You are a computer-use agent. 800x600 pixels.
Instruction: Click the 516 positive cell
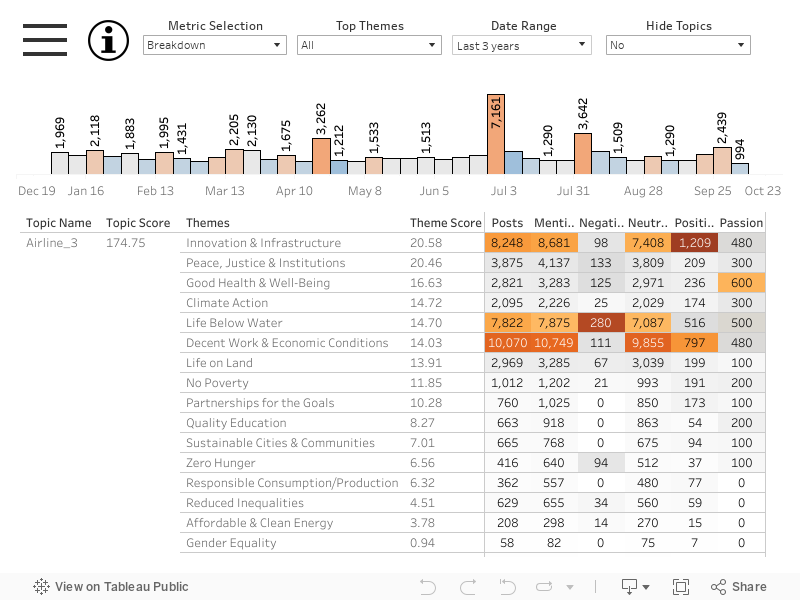pos(694,323)
